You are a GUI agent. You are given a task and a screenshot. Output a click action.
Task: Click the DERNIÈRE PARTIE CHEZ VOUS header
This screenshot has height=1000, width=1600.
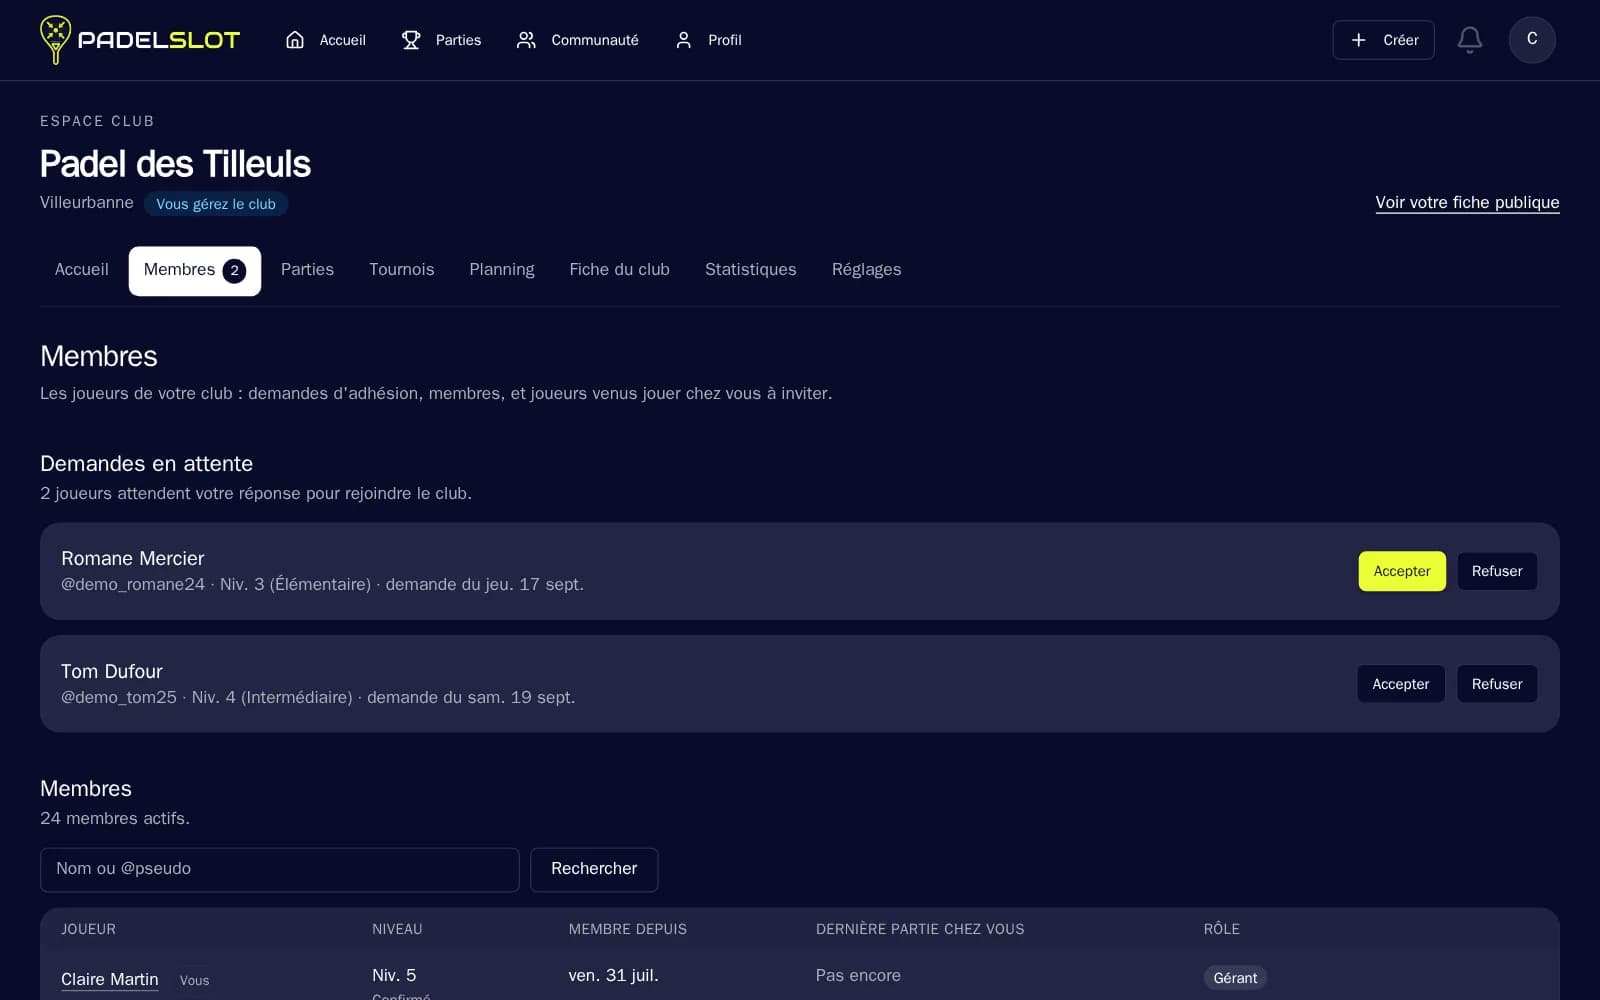(920, 929)
